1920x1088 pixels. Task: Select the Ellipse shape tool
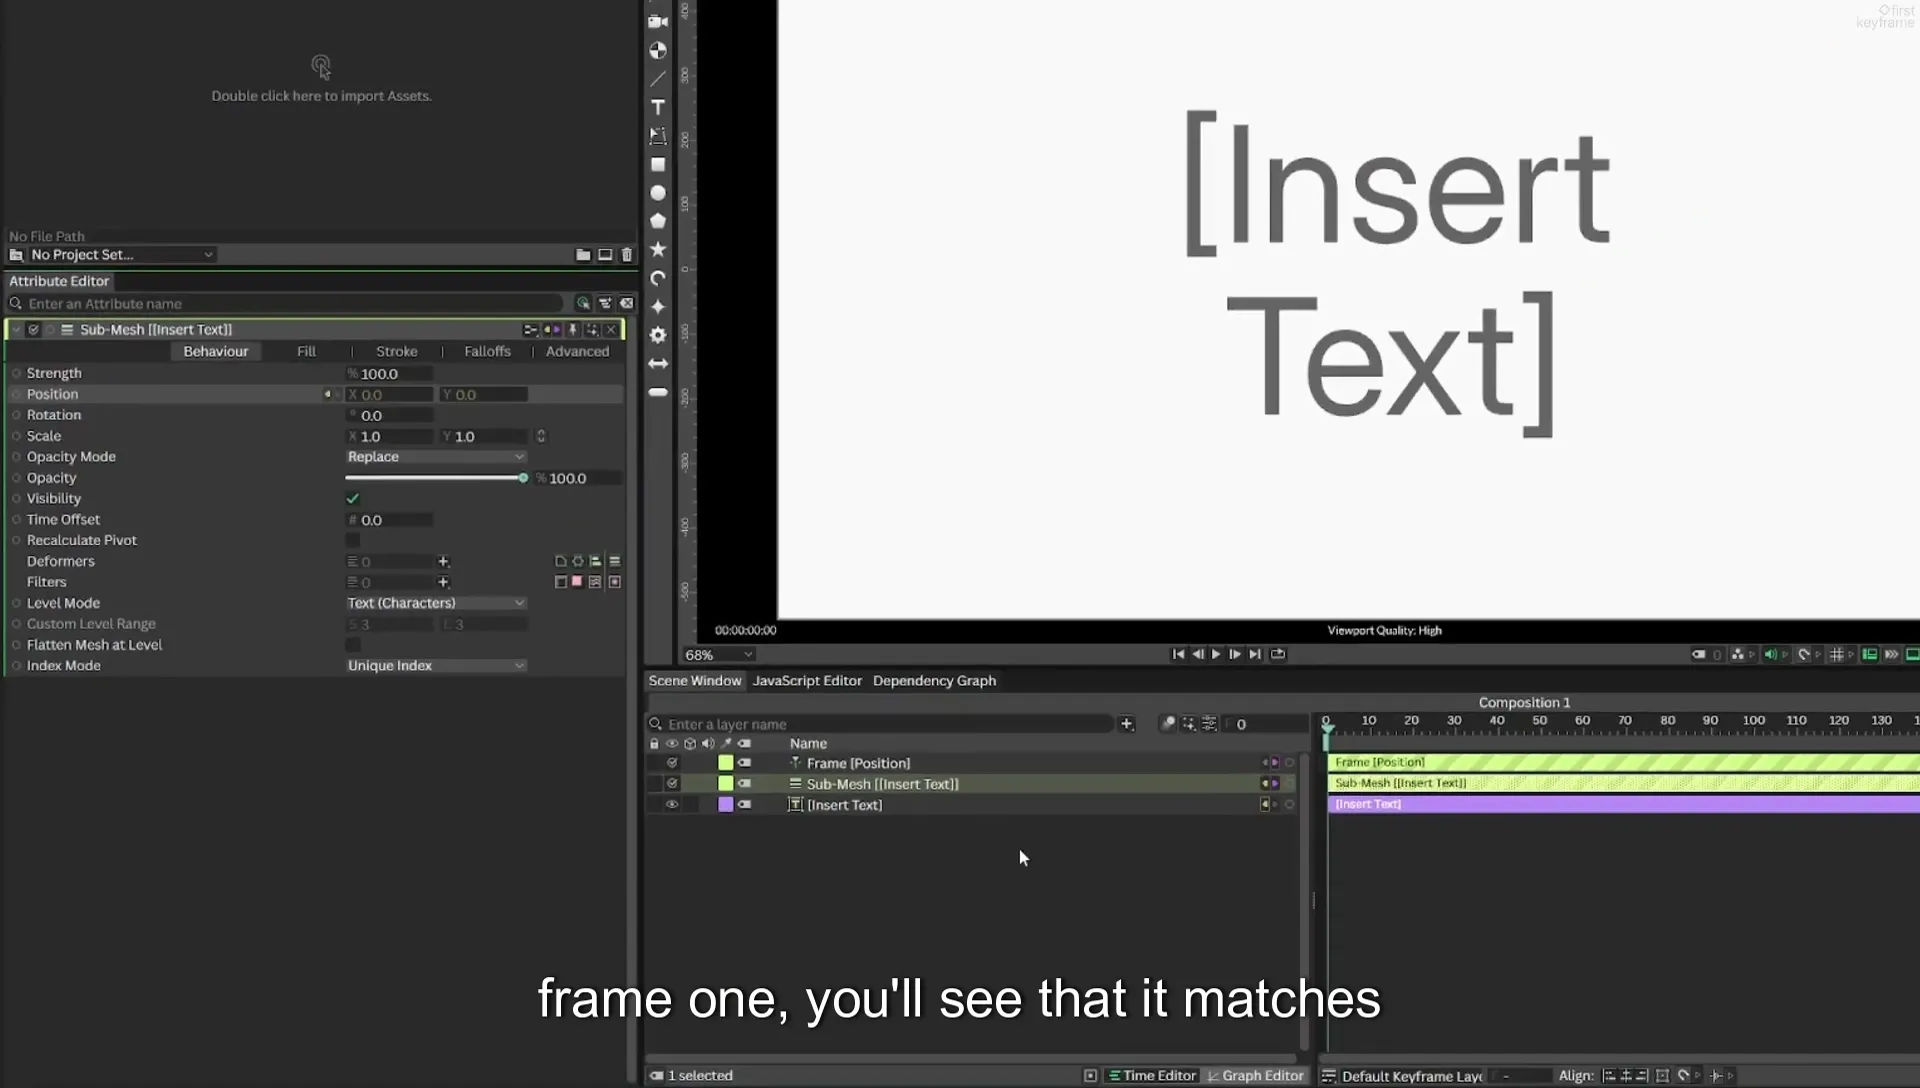tap(658, 193)
